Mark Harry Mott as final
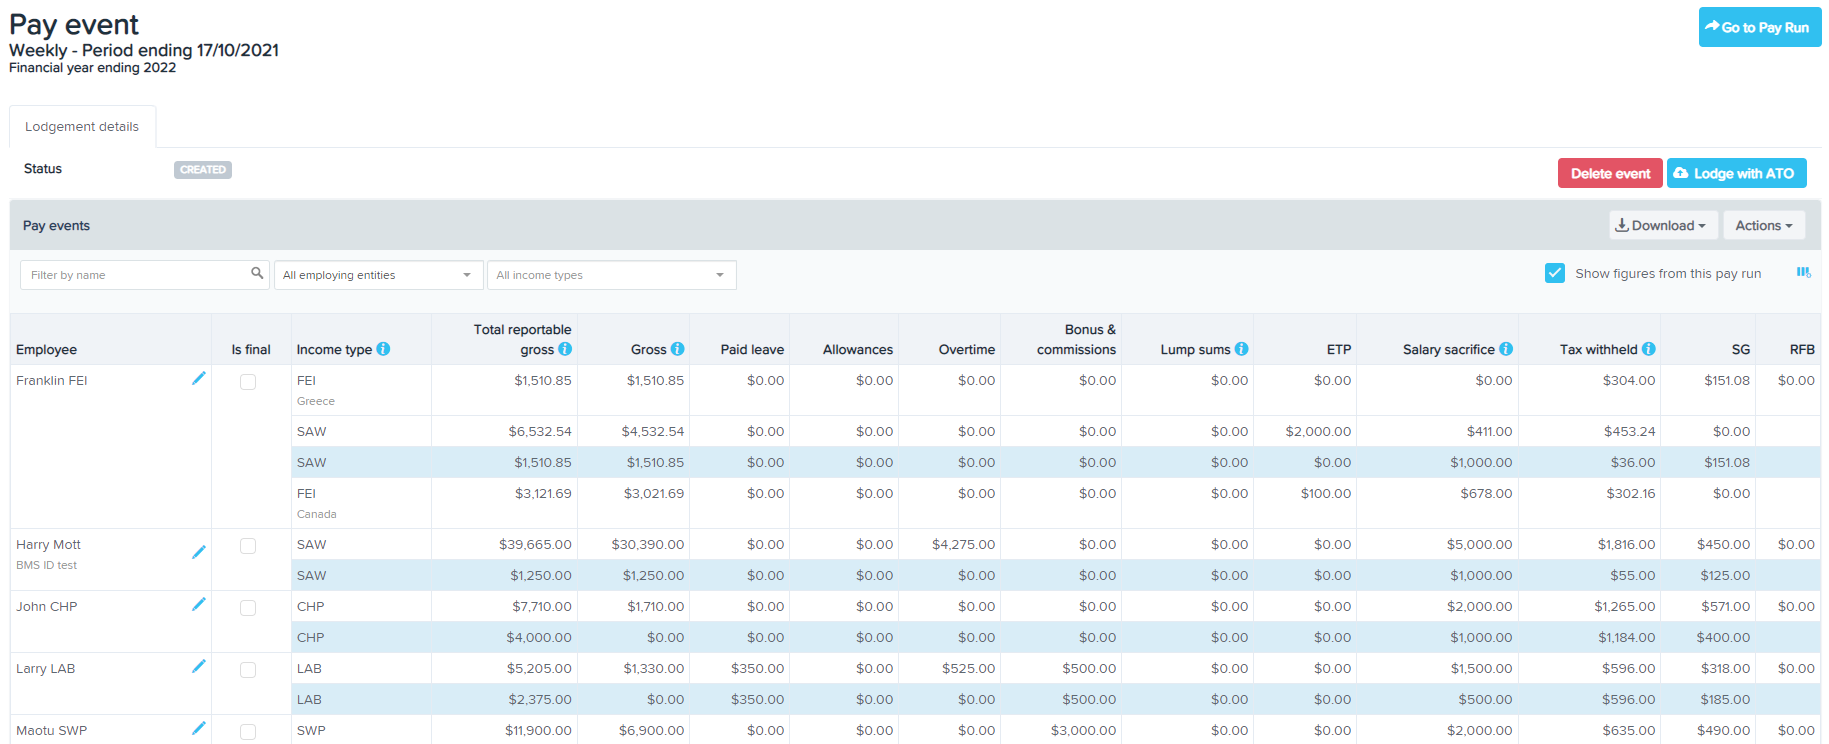 pos(248,546)
